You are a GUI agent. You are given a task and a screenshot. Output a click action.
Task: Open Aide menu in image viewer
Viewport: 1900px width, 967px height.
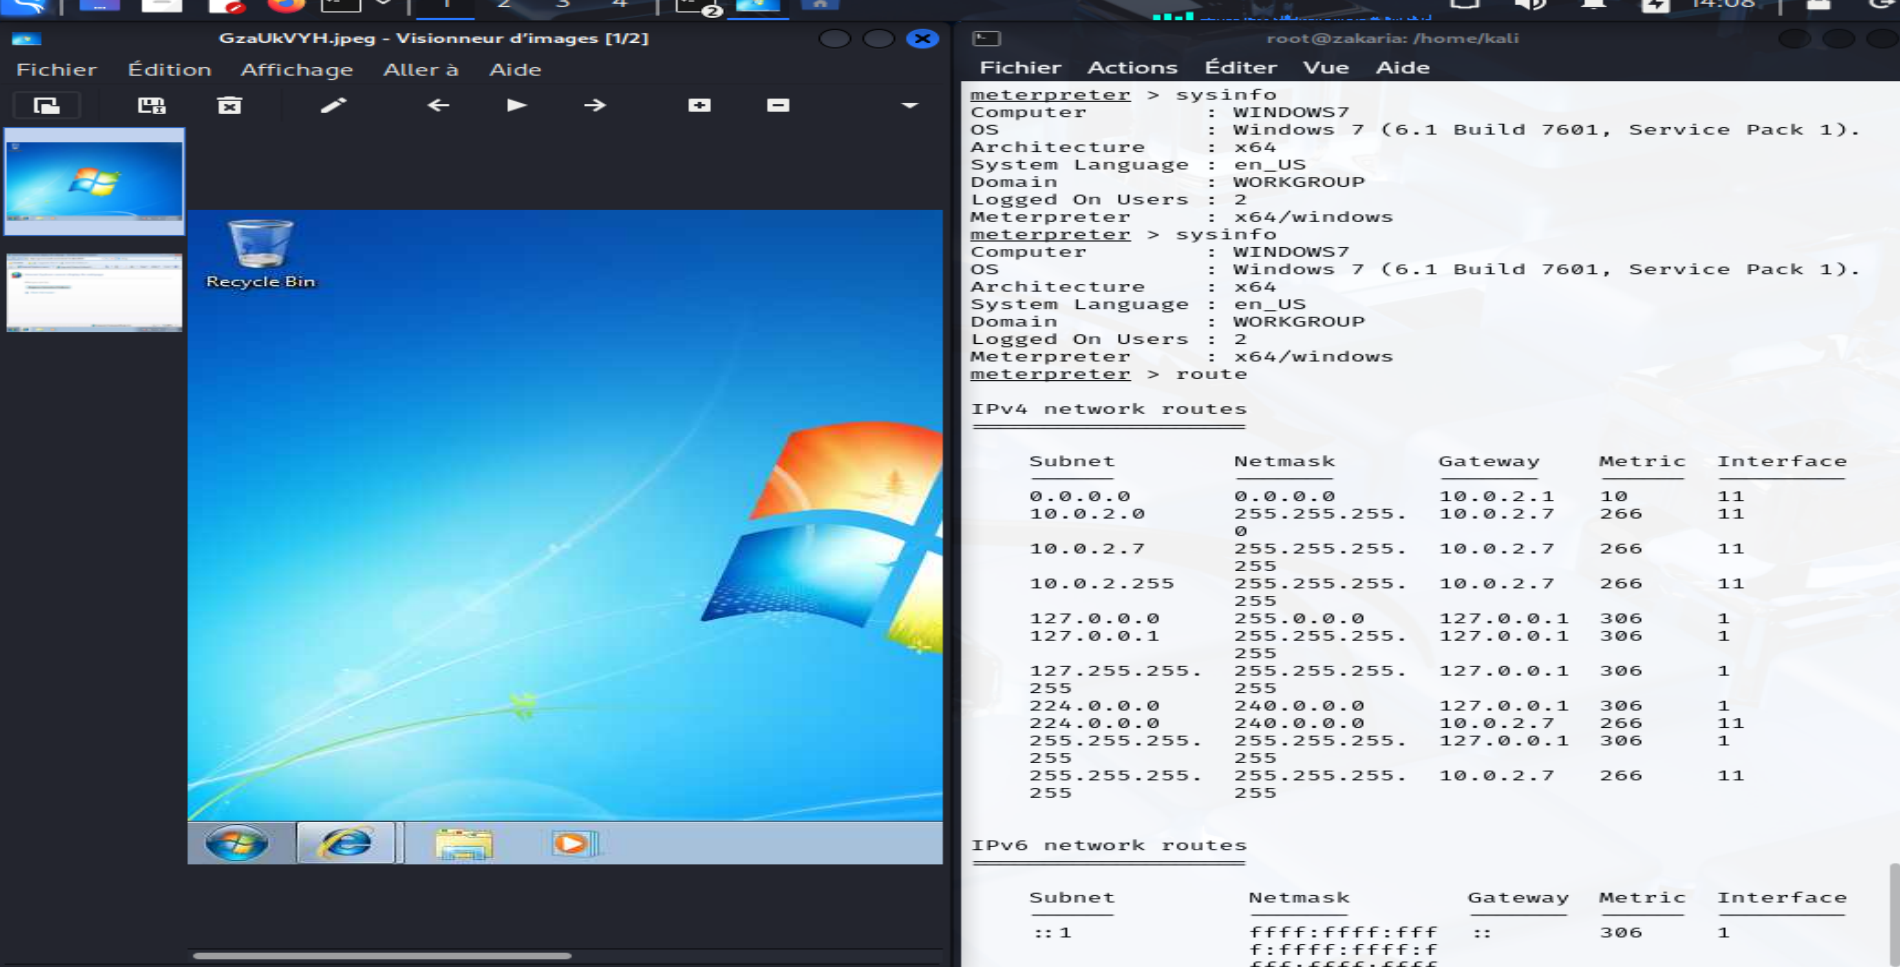click(515, 69)
